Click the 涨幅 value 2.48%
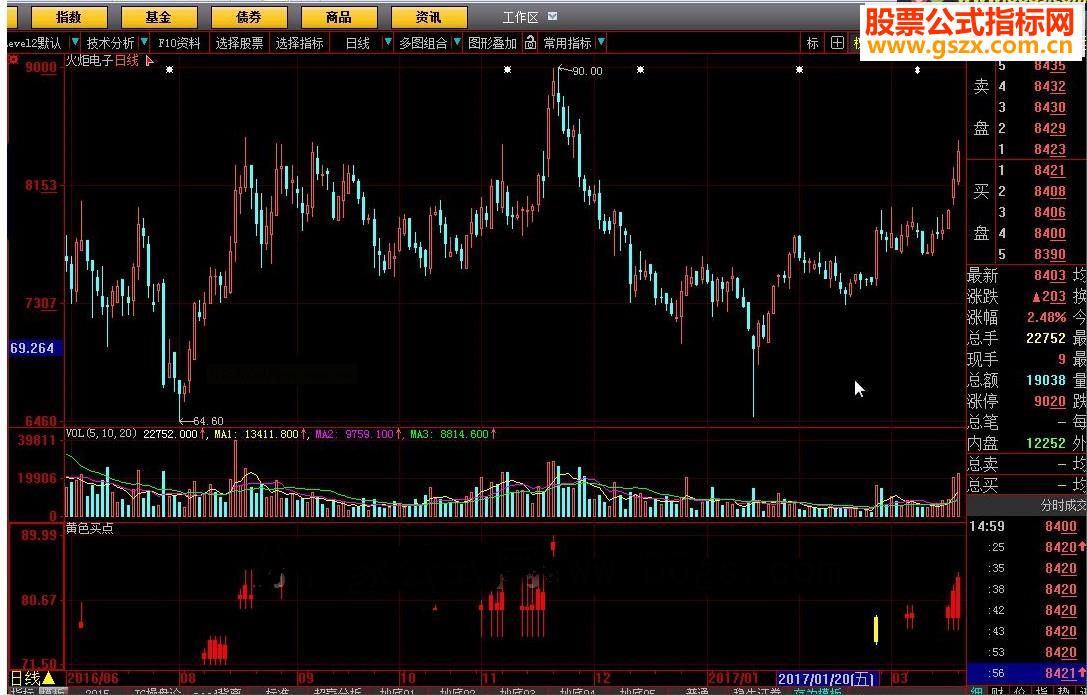 (x=1047, y=317)
